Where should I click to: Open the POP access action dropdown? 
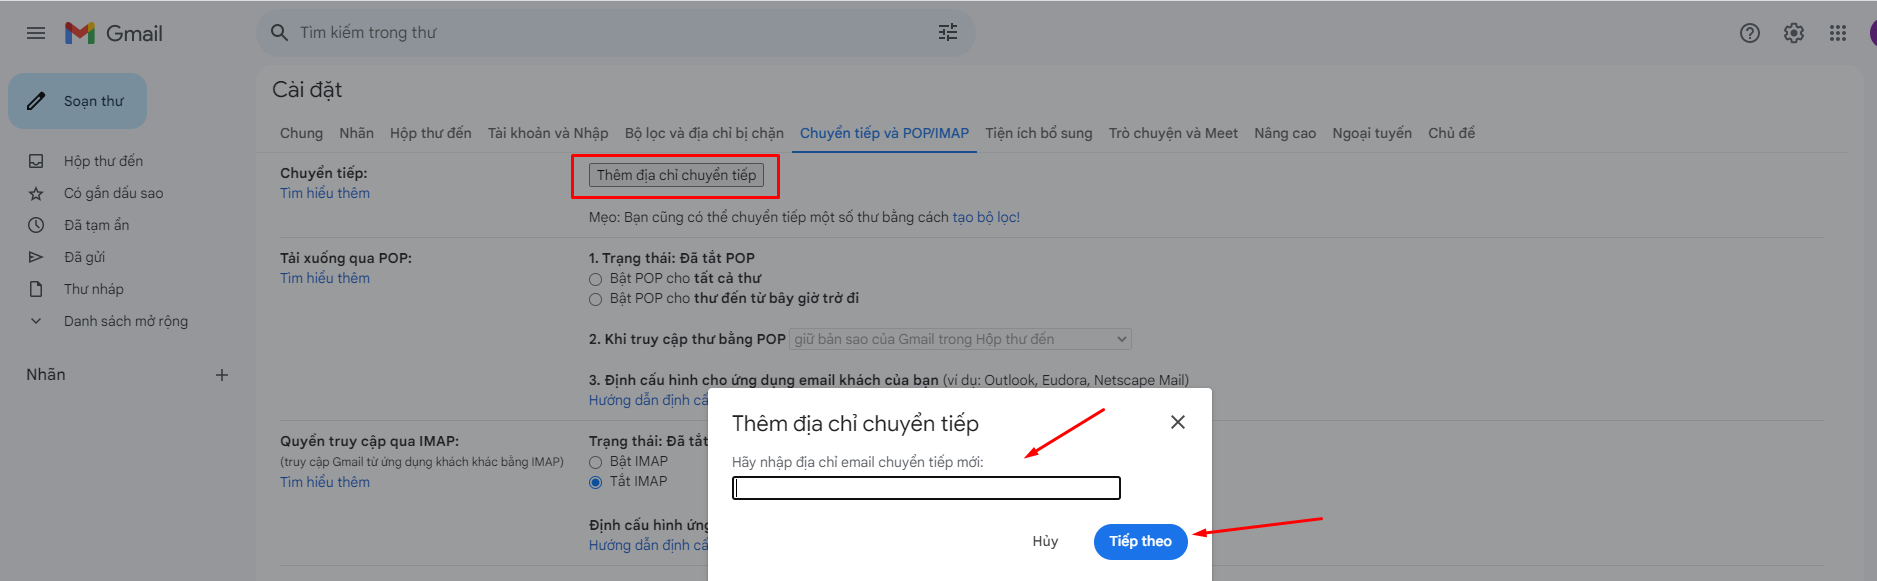[x=960, y=339]
